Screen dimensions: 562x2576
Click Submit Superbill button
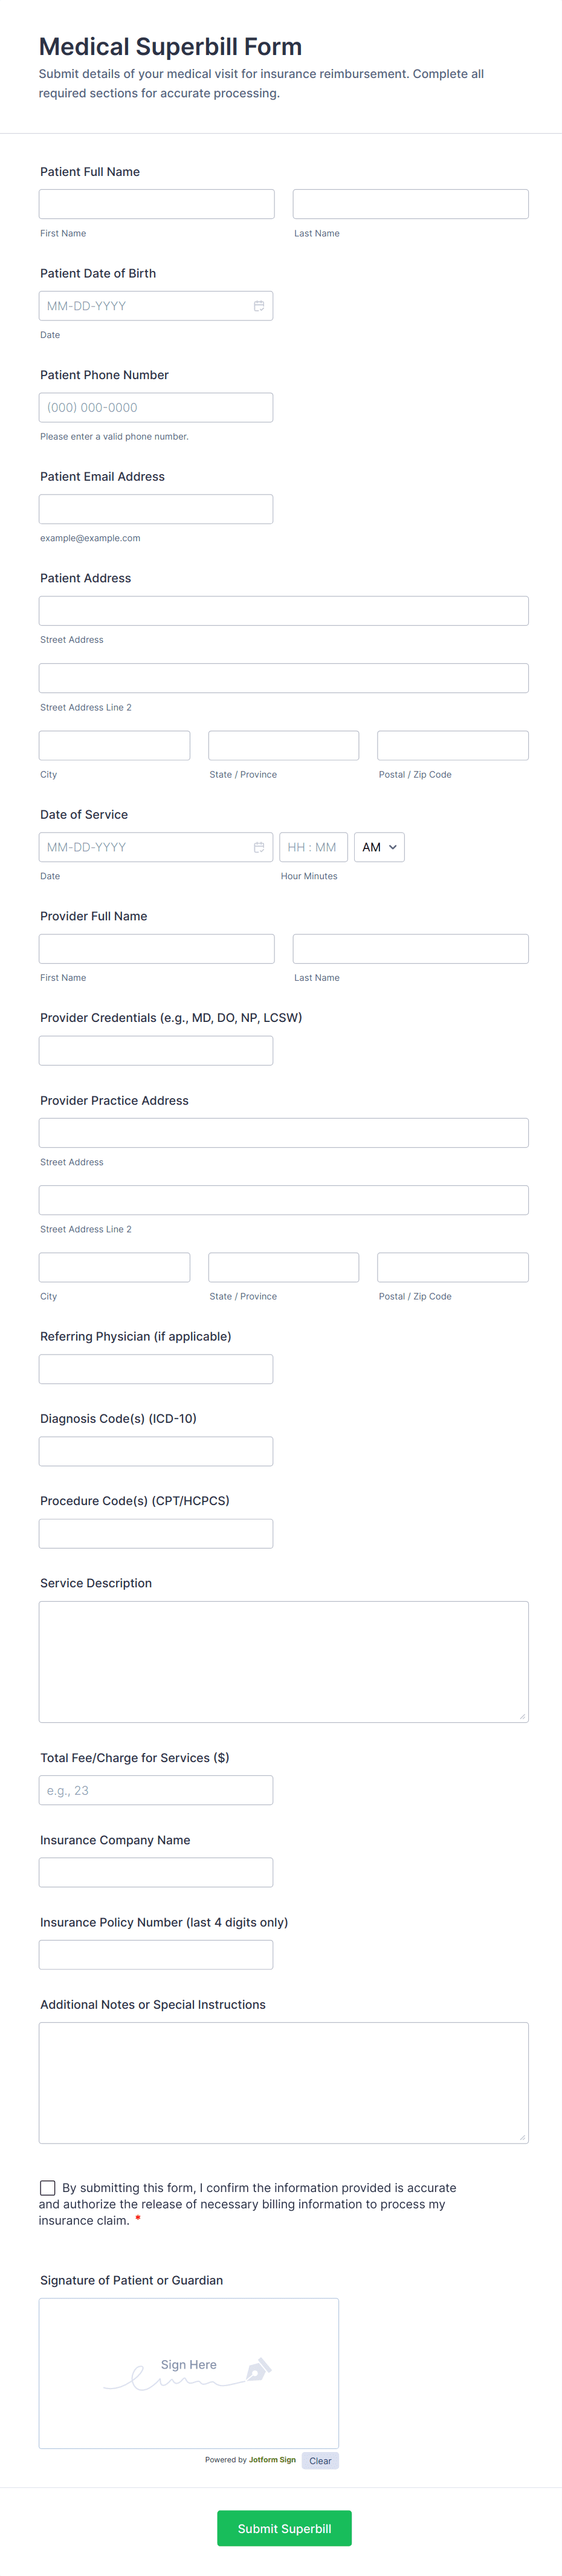pyautogui.click(x=284, y=2528)
